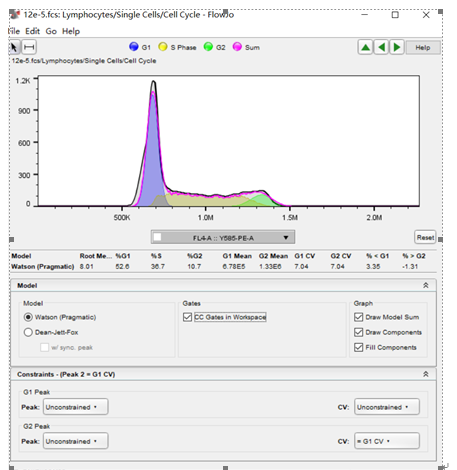457x470 pixels.
Task: Select the range gate tool
Action: [29, 47]
